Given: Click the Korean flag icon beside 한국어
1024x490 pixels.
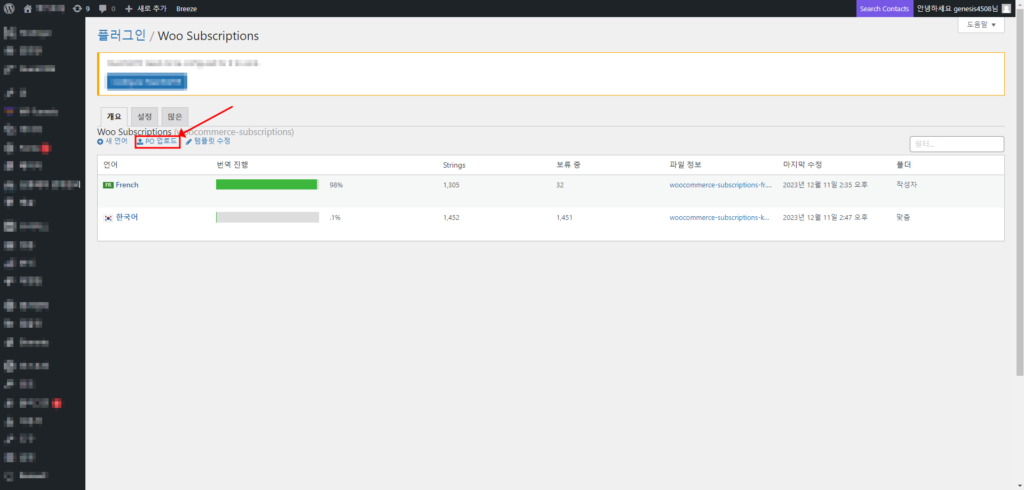Looking at the screenshot, I should click(108, 218).
